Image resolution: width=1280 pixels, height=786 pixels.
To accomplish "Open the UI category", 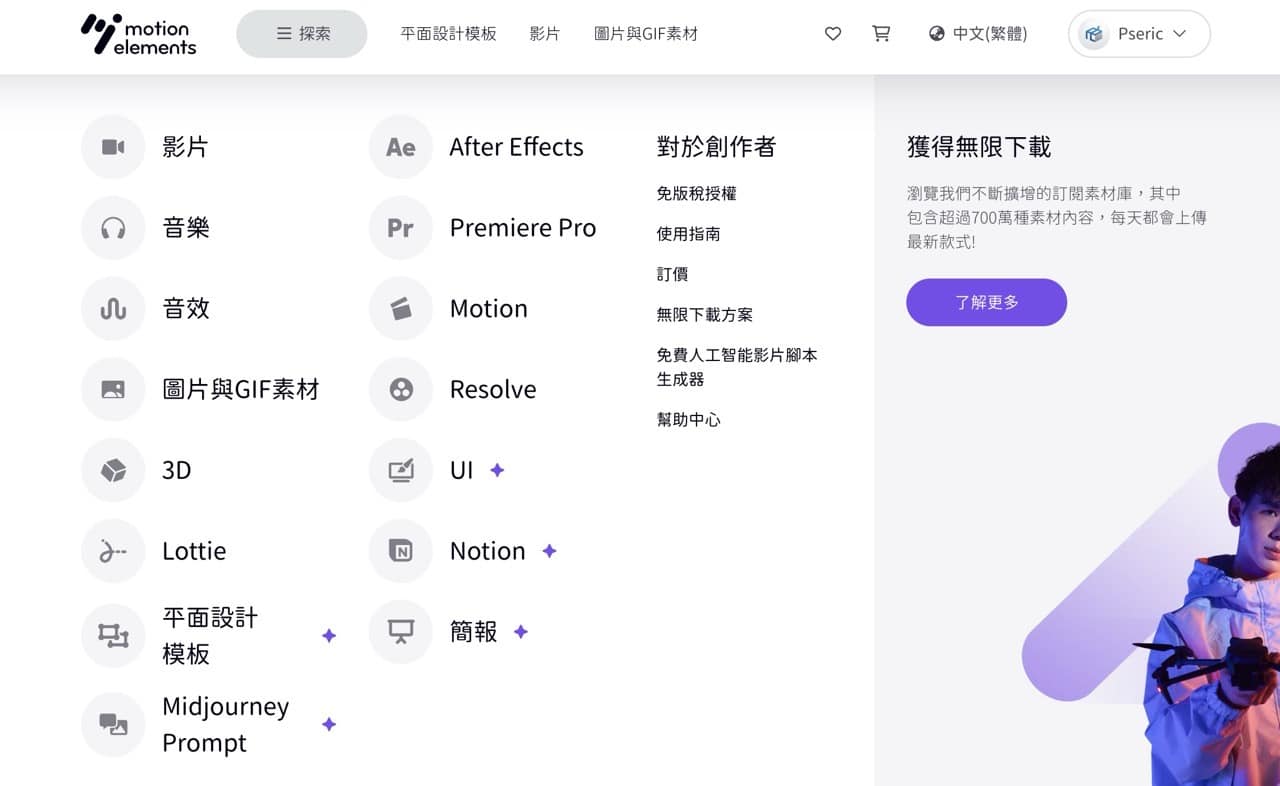I will tap(461, 470).
